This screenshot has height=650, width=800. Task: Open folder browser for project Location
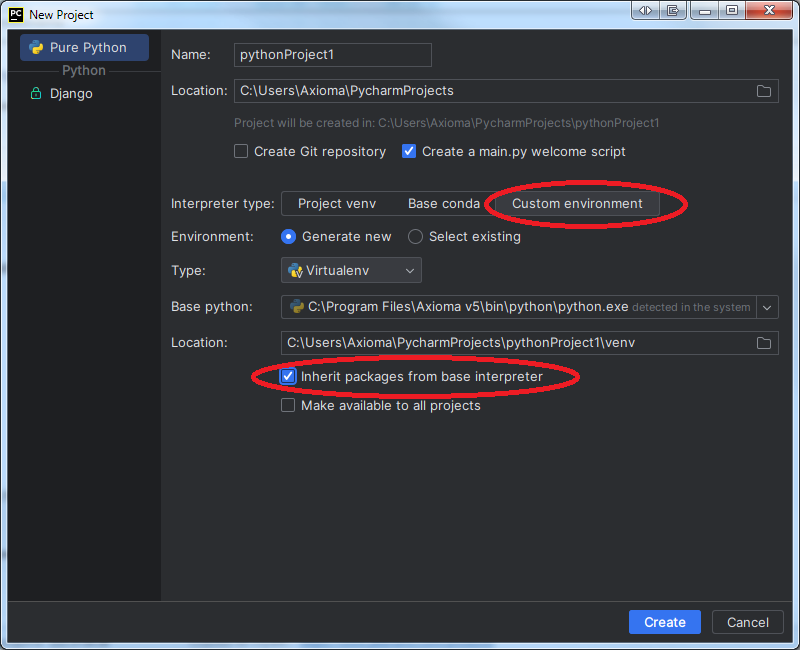click(763, 91)
